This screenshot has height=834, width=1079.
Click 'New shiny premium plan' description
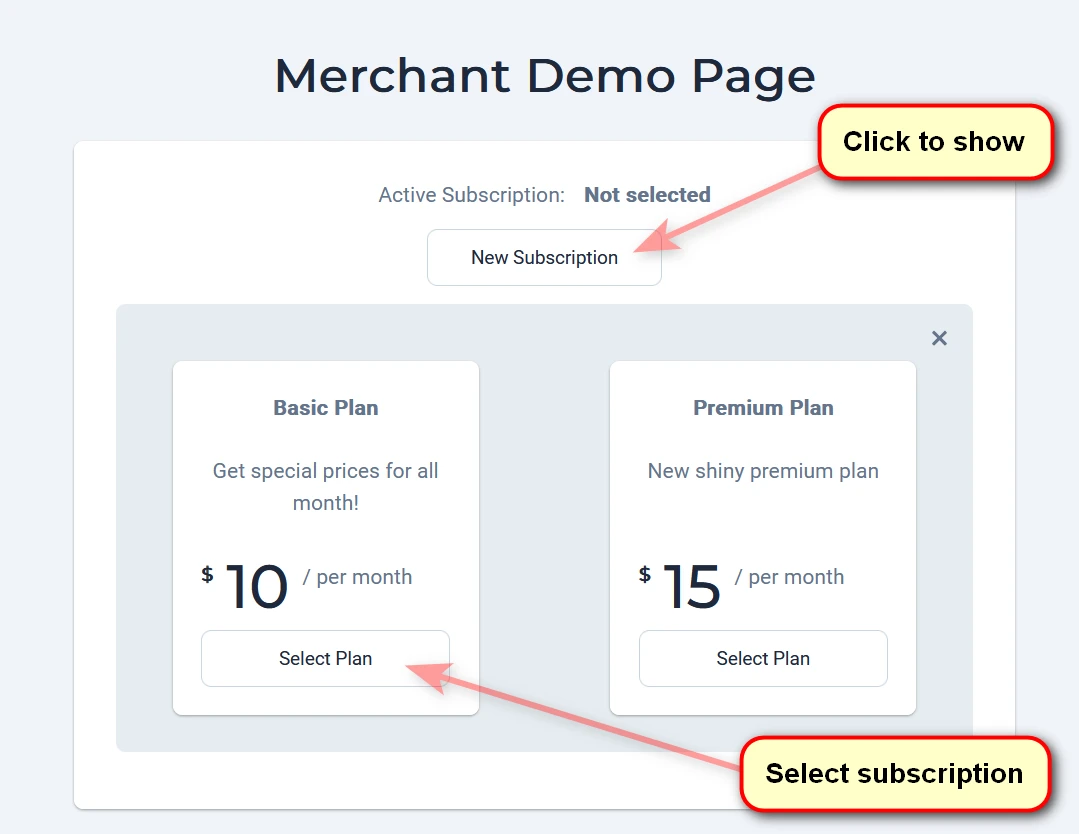pos(763,471)
